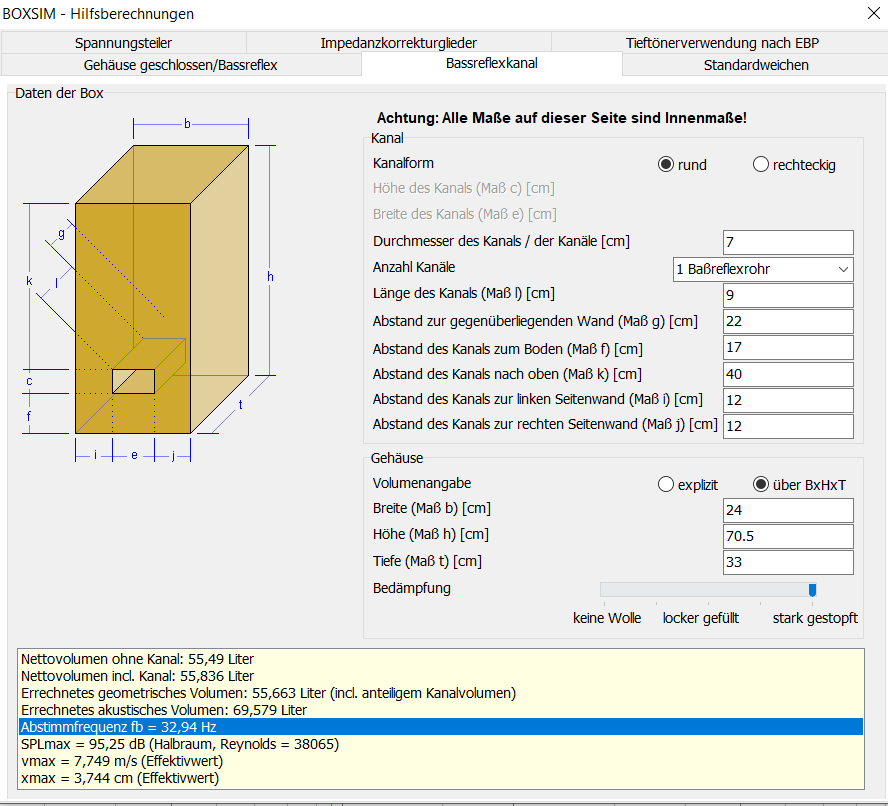Select the 'Abstimmfrequenz fb = 32,94 Hz' line
The image size is (888, 806).
pos(441,727)
